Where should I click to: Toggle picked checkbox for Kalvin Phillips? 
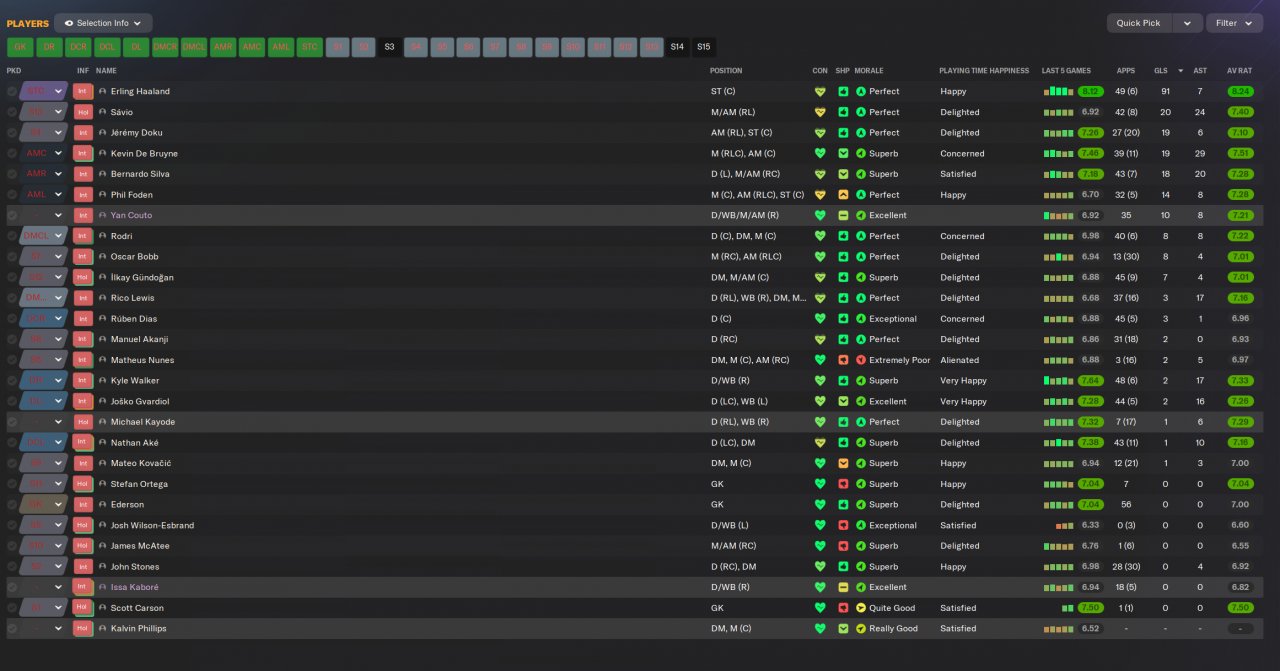coord(12,629)
